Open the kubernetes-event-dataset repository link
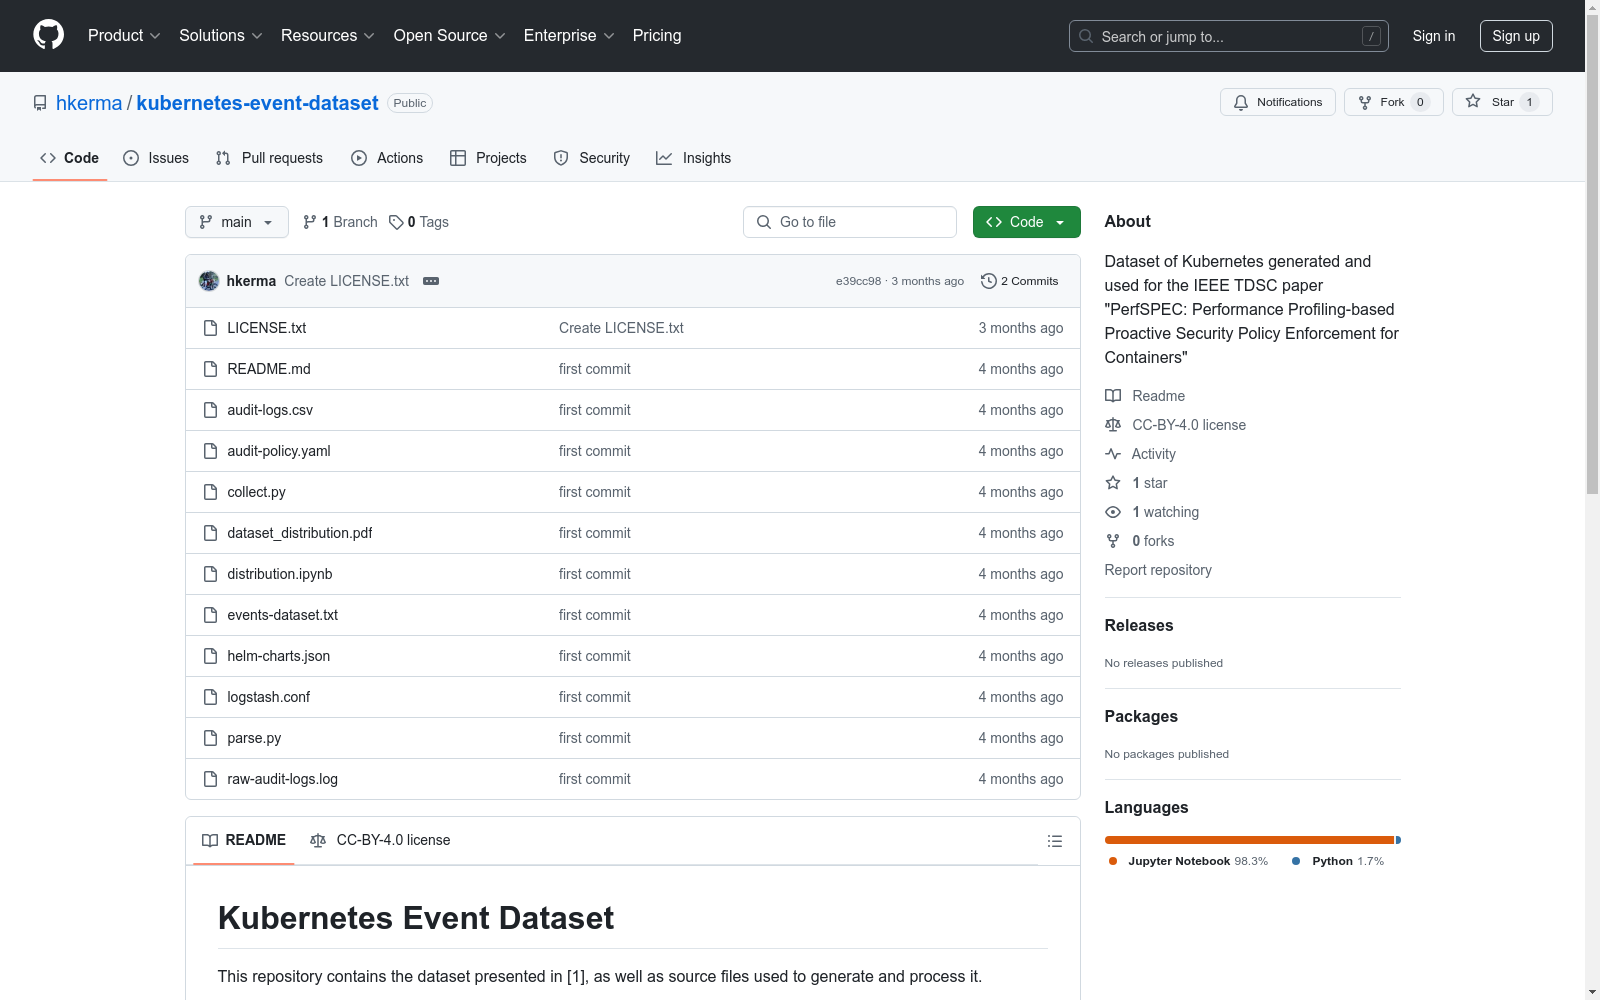1600x1000 pixels. 257,103
